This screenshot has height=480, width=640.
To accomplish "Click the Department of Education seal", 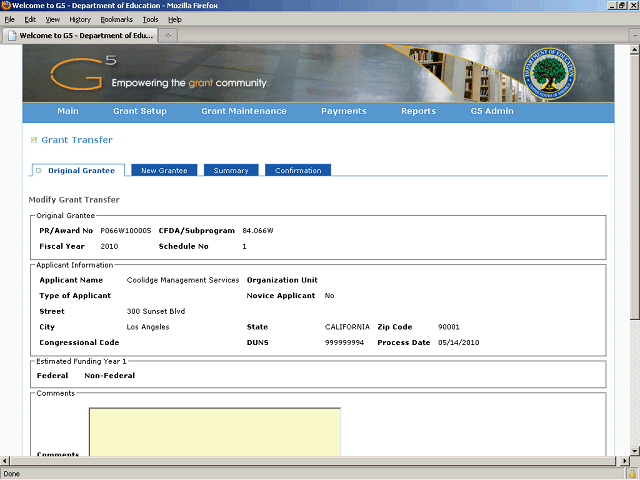I will [549, 73].
